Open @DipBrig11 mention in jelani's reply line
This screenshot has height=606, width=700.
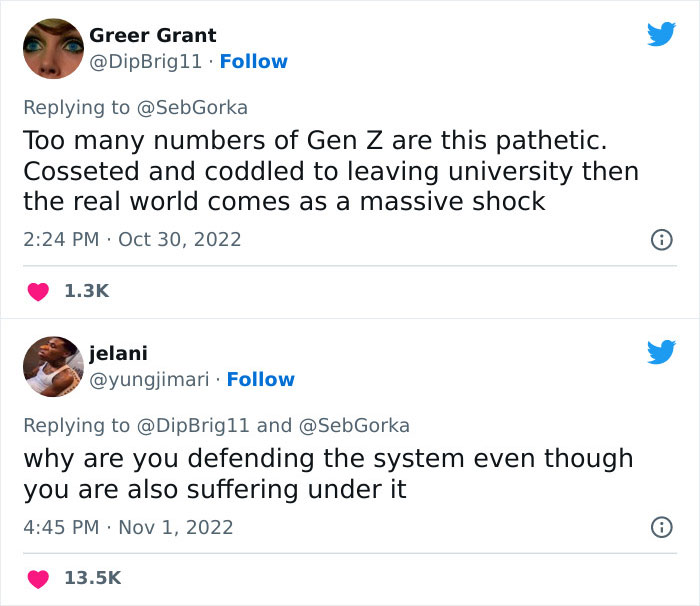[194, 425]
